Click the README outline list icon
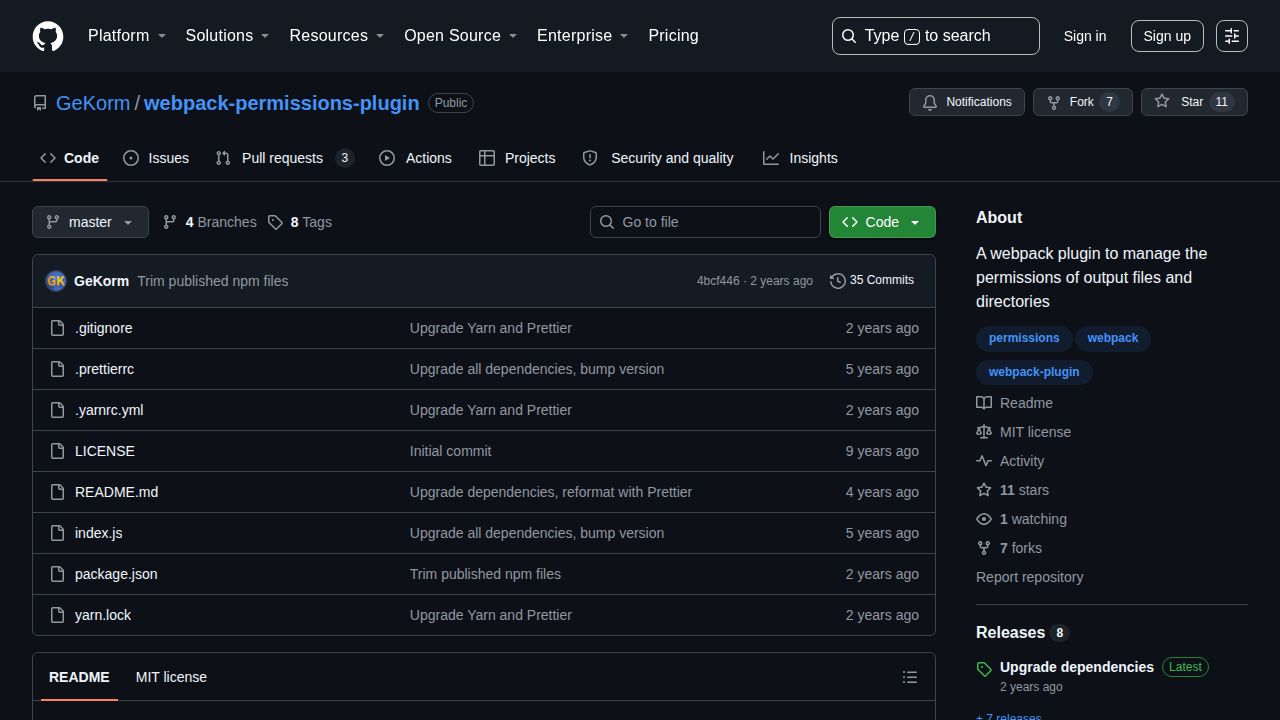 click(x=910, y=677)
